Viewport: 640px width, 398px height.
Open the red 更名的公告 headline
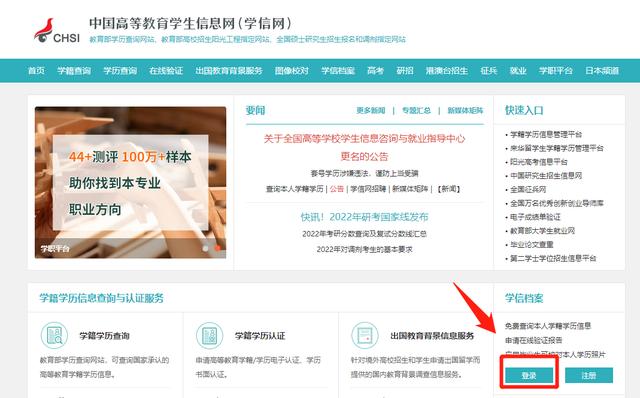(364, 156)
